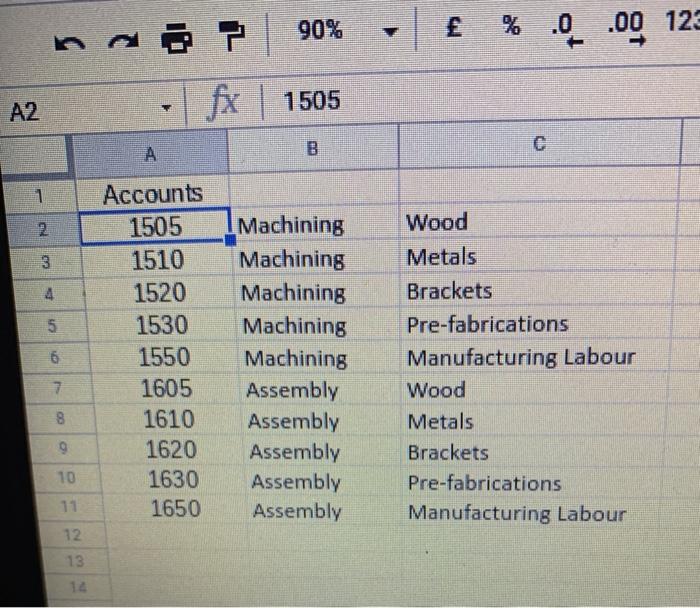700x608 pixels.
Task: Click cell containing 1605
Action: pyautogui.click(x=167, y=388)
